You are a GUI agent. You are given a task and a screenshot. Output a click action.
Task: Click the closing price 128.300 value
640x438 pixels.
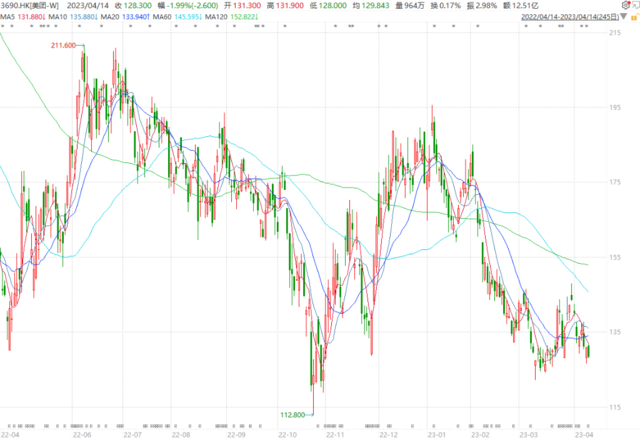coord(138,6)
